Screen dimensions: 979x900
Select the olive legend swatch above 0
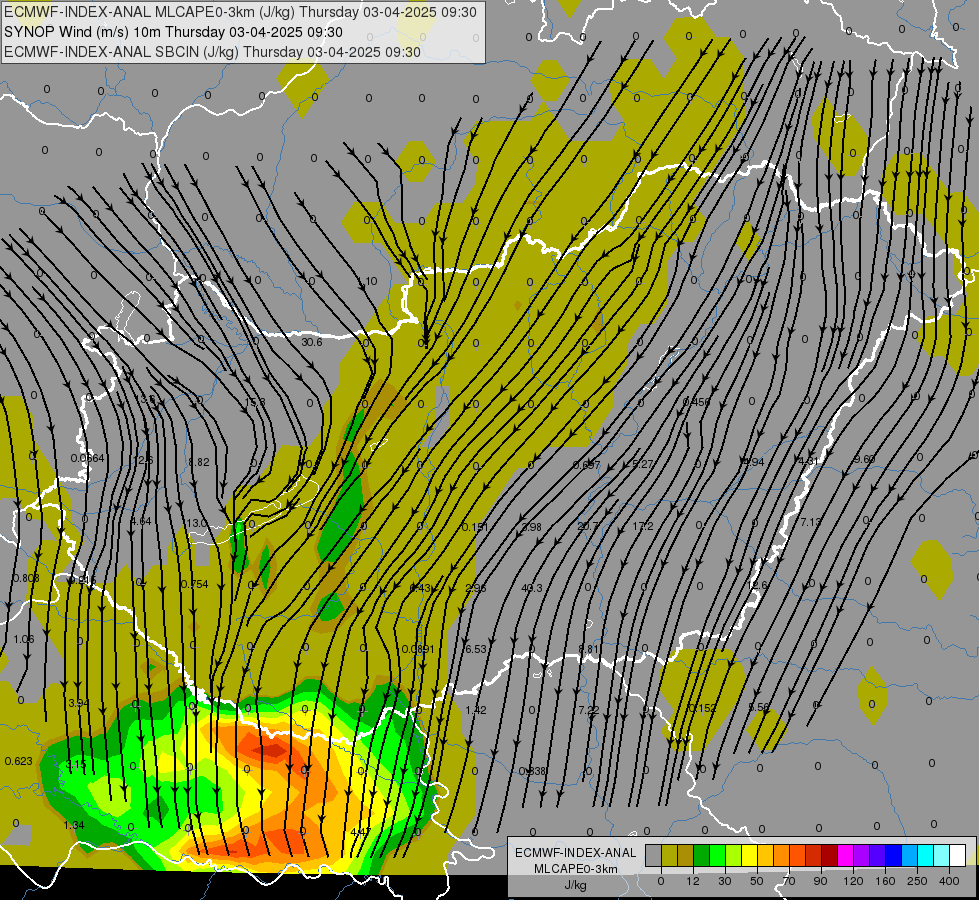pos(669,855)
